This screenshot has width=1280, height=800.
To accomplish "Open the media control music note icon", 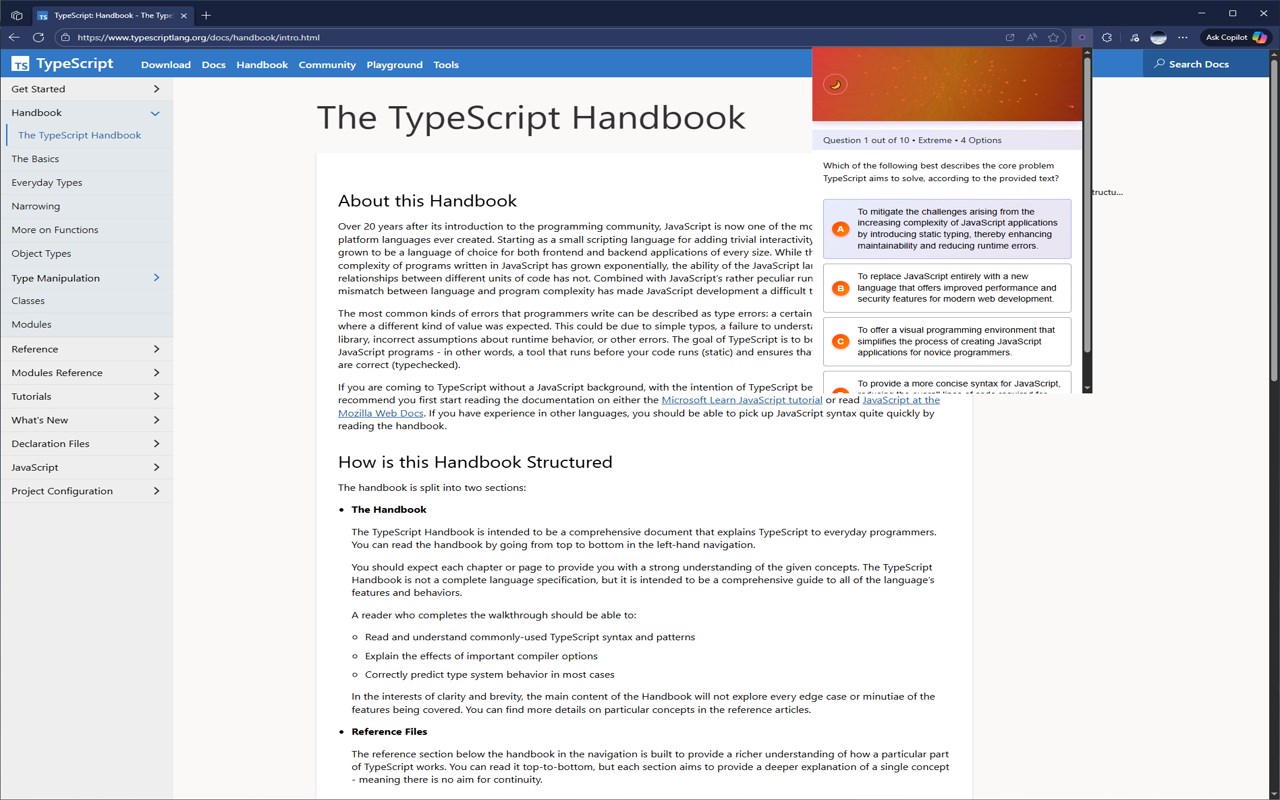I will [x=1134, y=37].
